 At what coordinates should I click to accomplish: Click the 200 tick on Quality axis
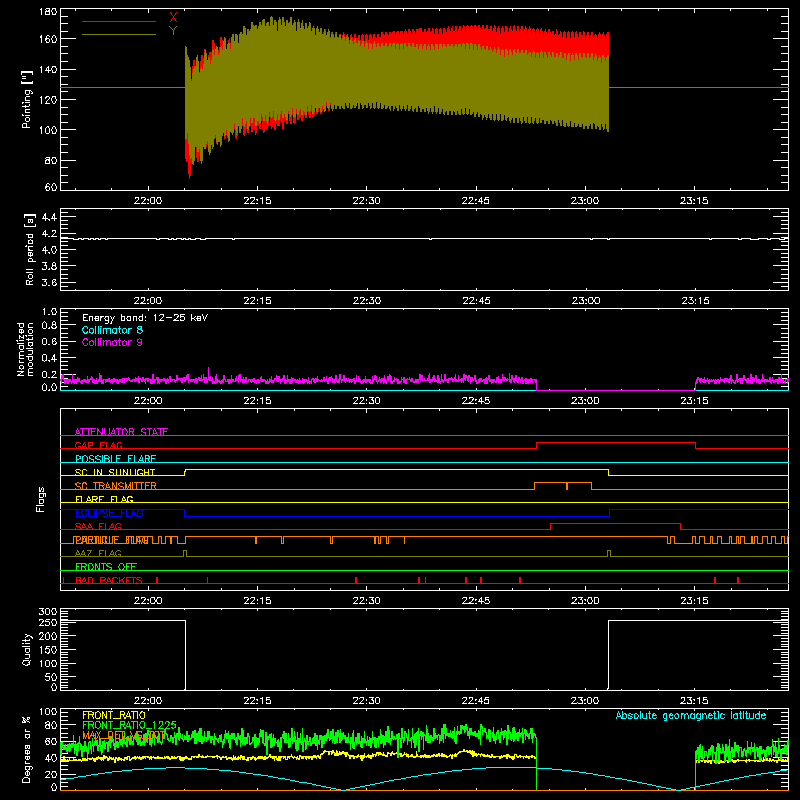tap(48, 636)
